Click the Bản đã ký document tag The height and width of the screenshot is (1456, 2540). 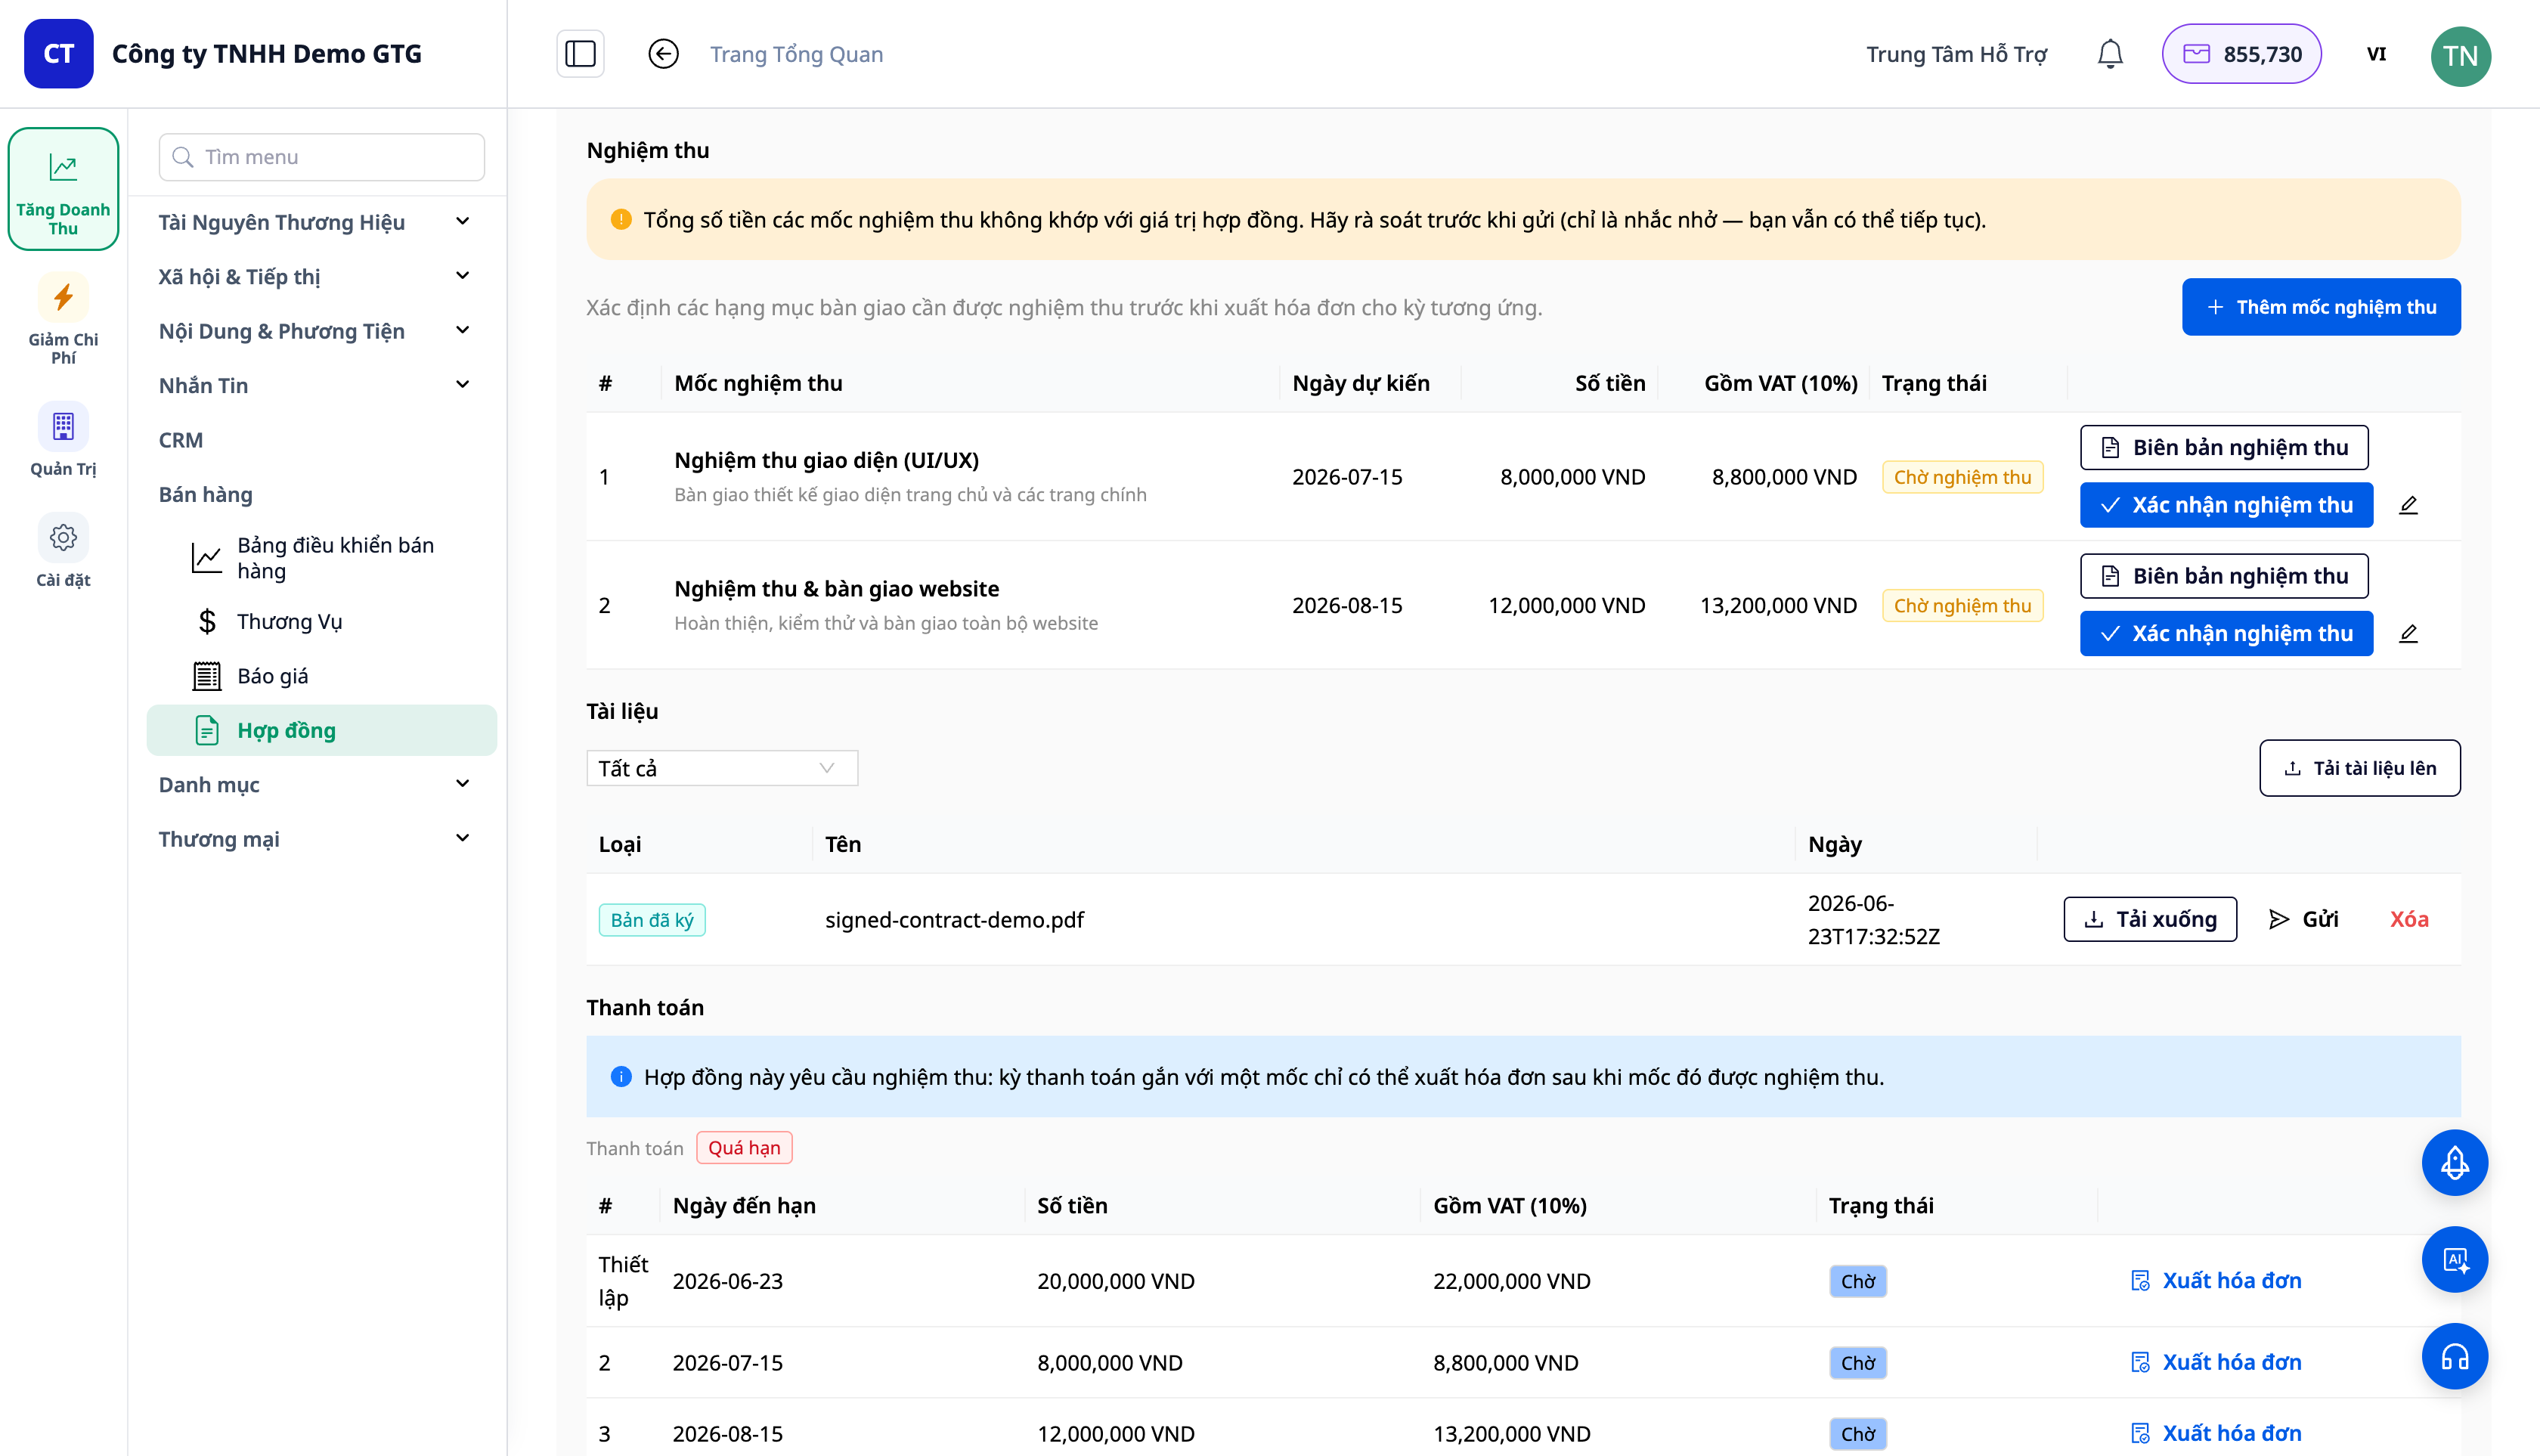coord(652,920)
